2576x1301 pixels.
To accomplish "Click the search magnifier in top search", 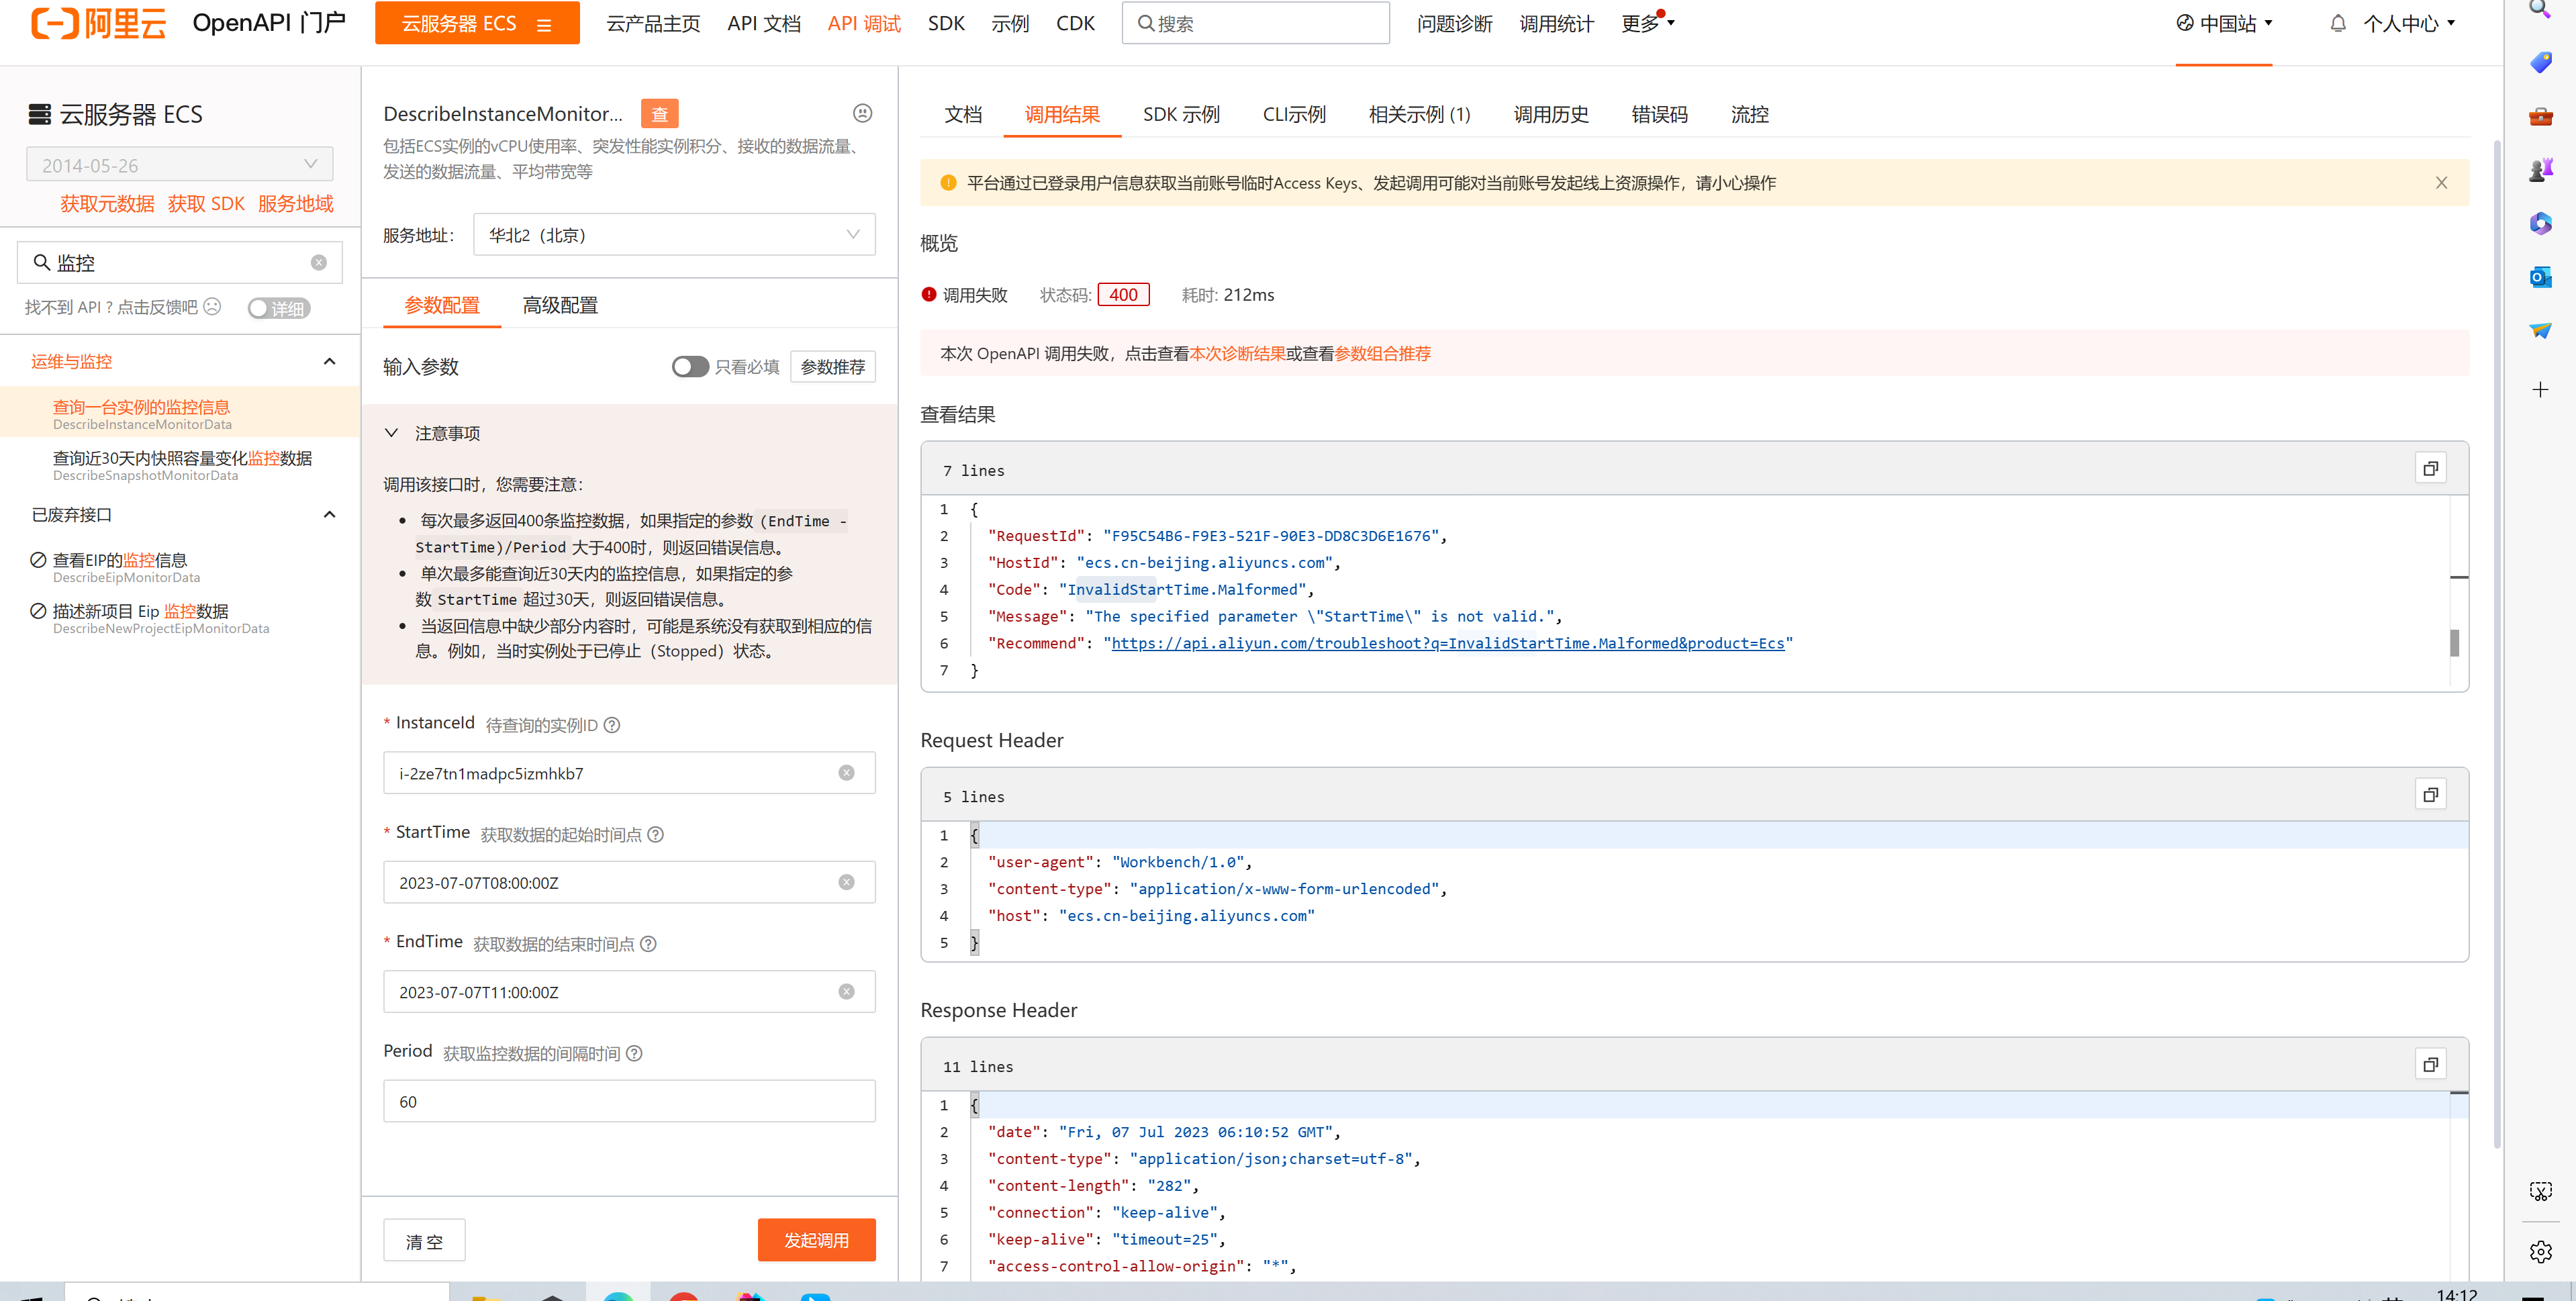I will click(x=1146, y=23).
